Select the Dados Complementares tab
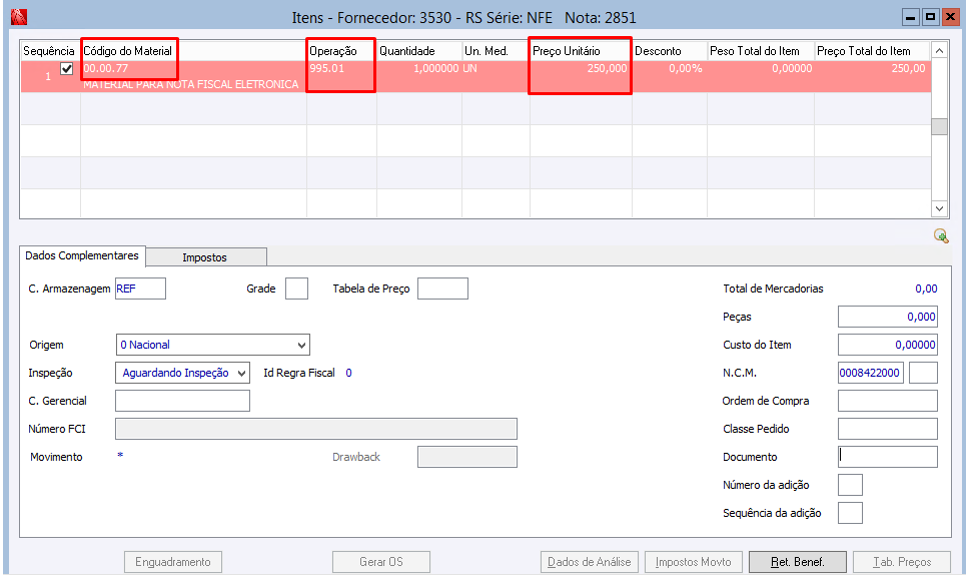The image size is (966, 579). coord(82,256)
